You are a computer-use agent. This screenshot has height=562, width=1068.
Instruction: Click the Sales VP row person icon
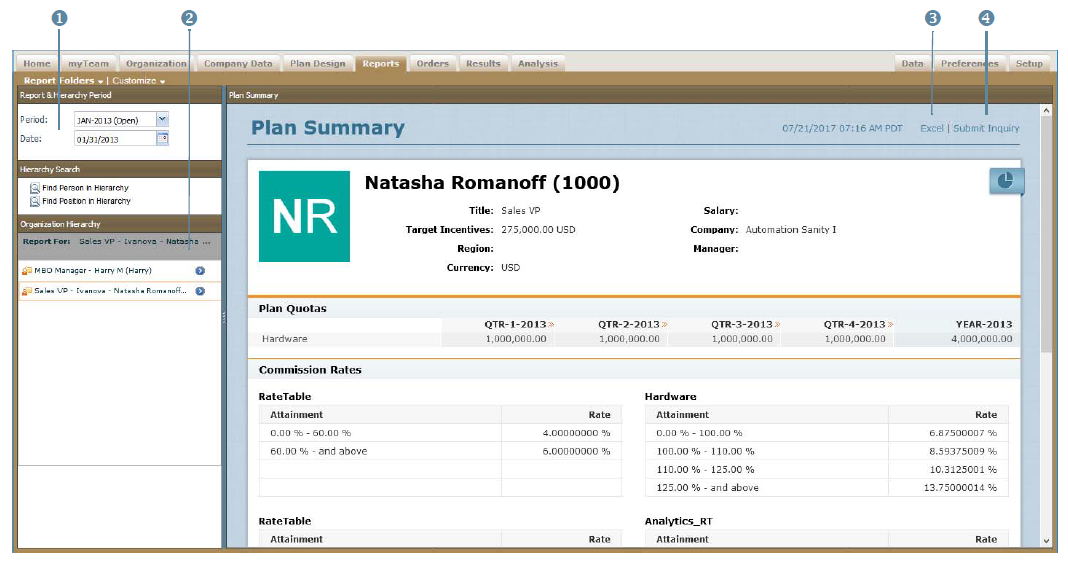point(27,291)
